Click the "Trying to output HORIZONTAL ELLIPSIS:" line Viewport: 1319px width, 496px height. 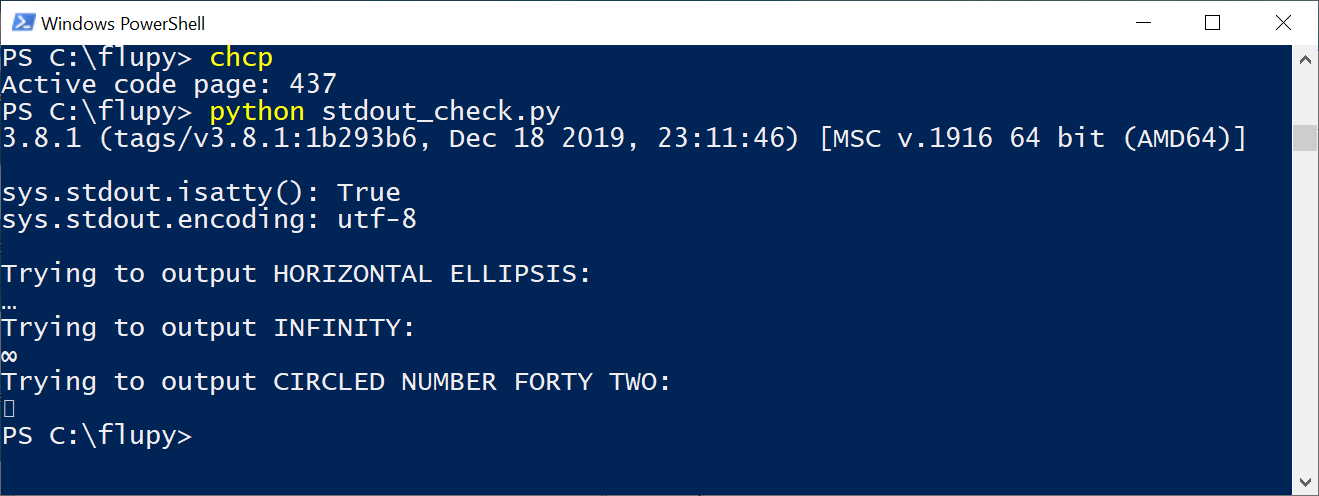pos(297,274)
